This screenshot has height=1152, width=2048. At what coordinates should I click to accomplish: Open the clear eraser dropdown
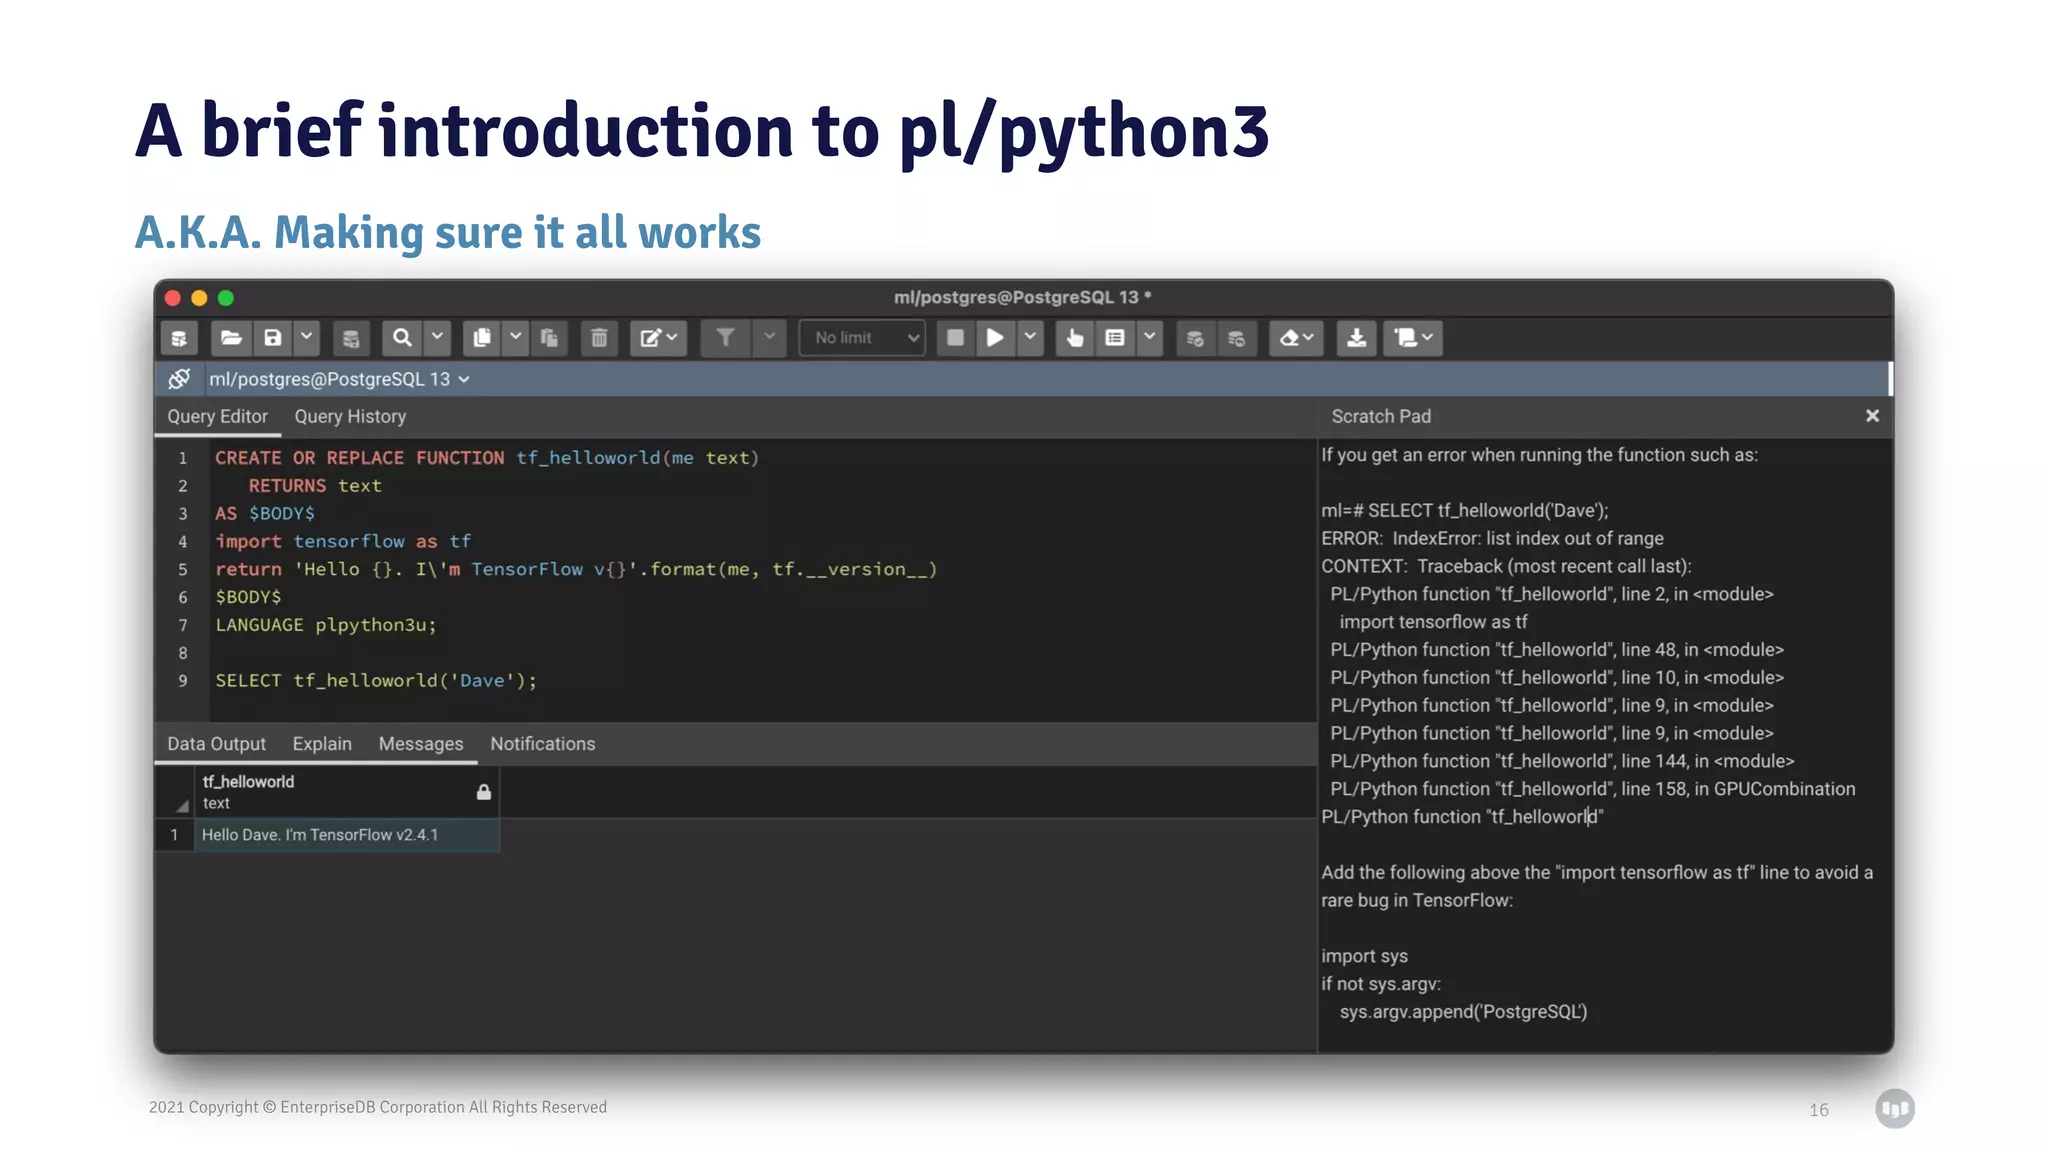[x=1297, y=338]
